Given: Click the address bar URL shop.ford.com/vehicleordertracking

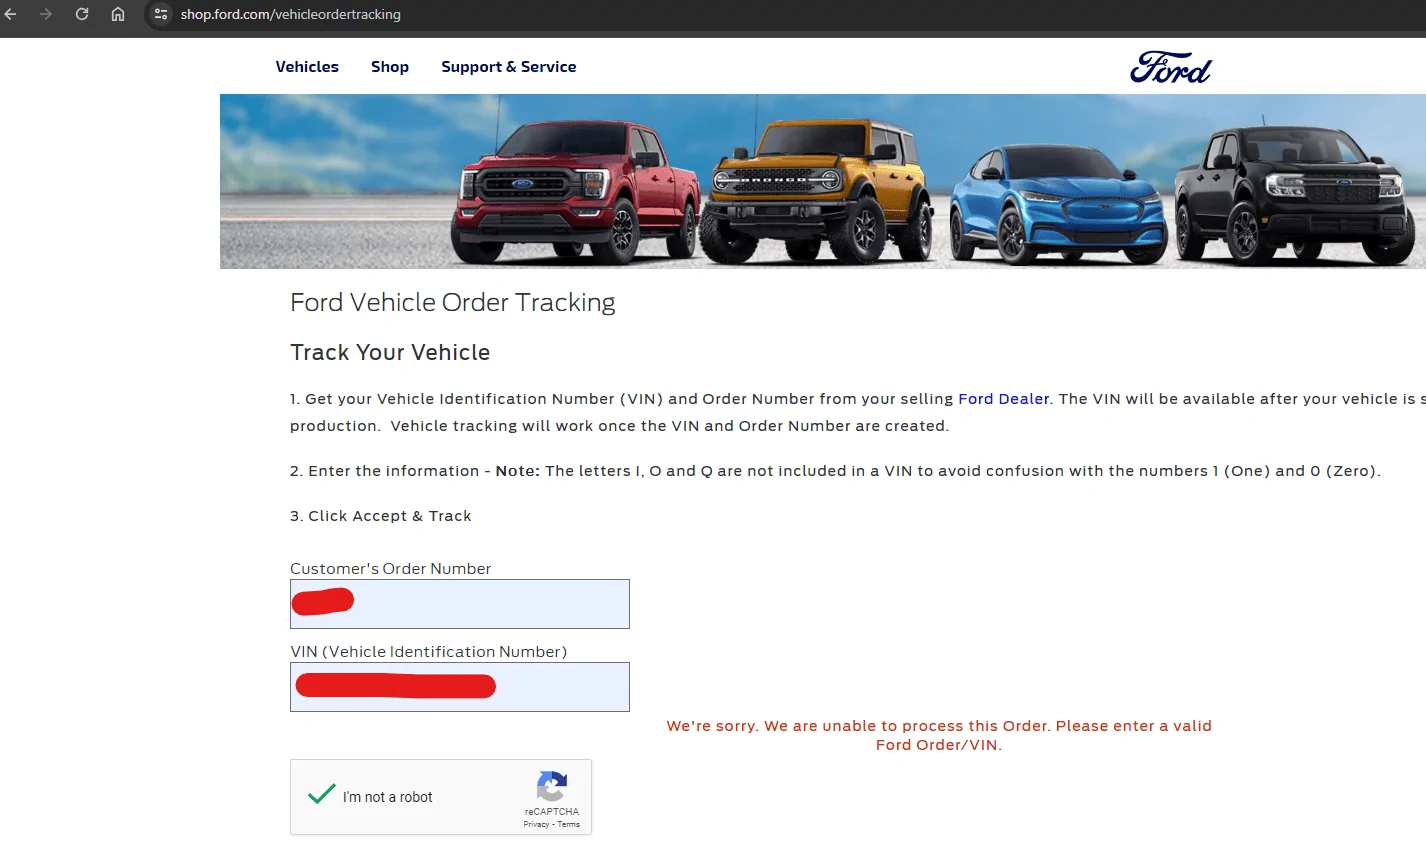Looking at the screenshot, I should pos(291,14).
